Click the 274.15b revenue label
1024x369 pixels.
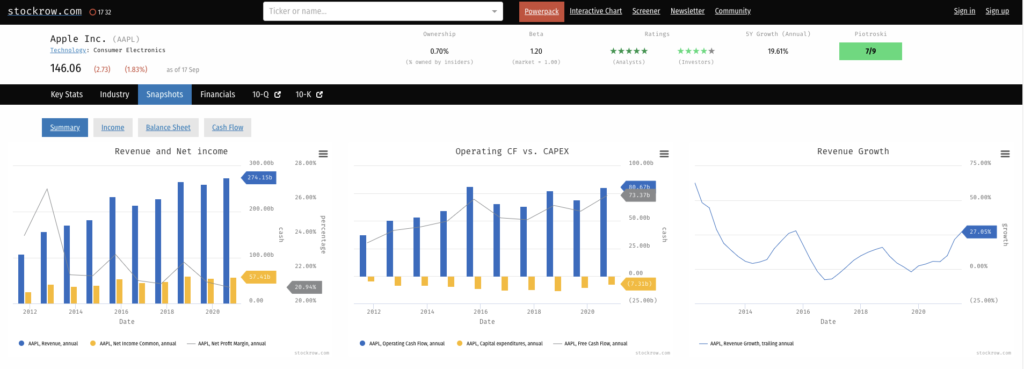tap(259, 177)
